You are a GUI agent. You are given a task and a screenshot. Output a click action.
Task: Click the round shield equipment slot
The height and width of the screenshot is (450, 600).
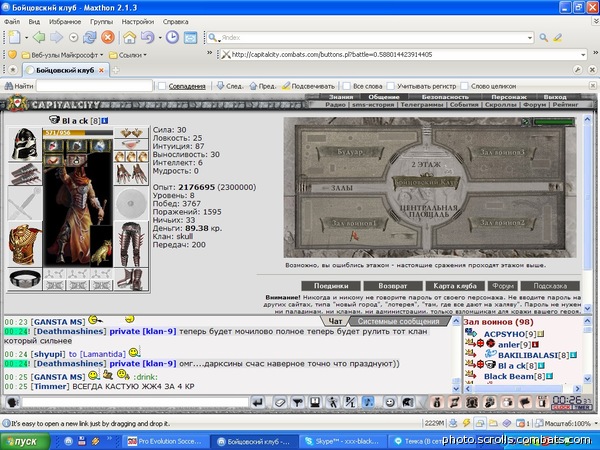pos(131,204)
